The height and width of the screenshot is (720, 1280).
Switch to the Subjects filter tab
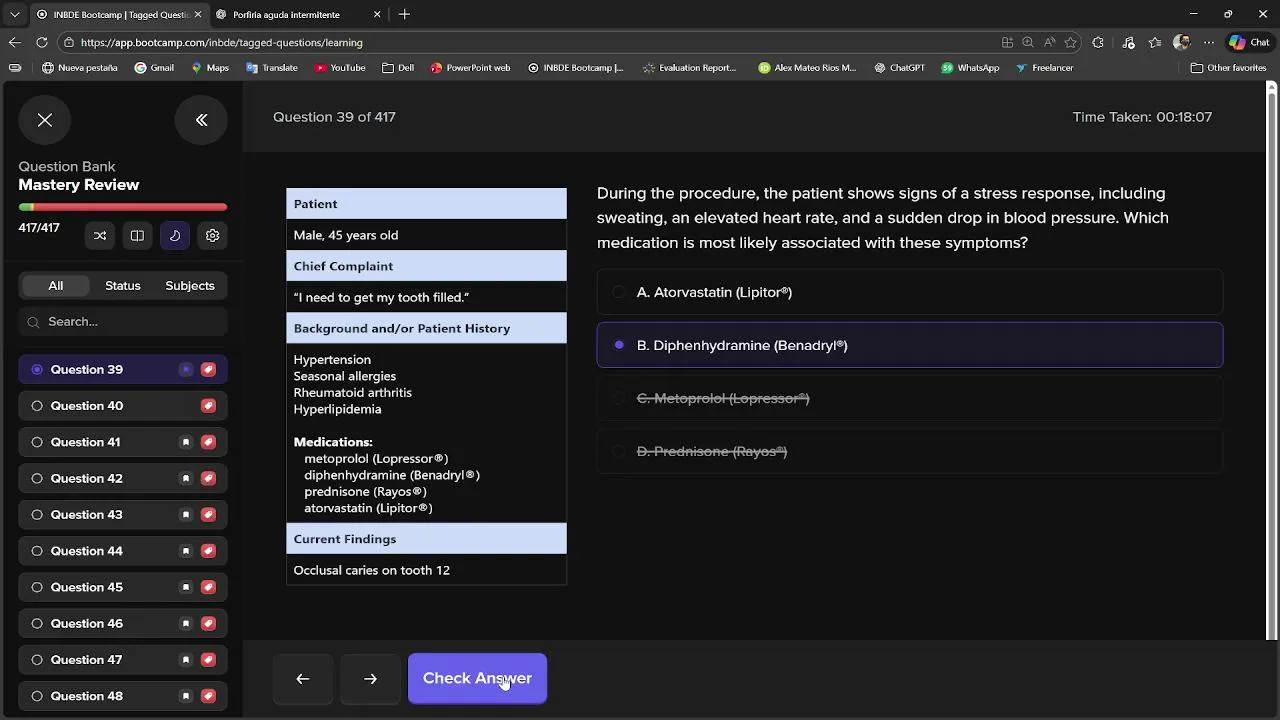click(190, 286)
